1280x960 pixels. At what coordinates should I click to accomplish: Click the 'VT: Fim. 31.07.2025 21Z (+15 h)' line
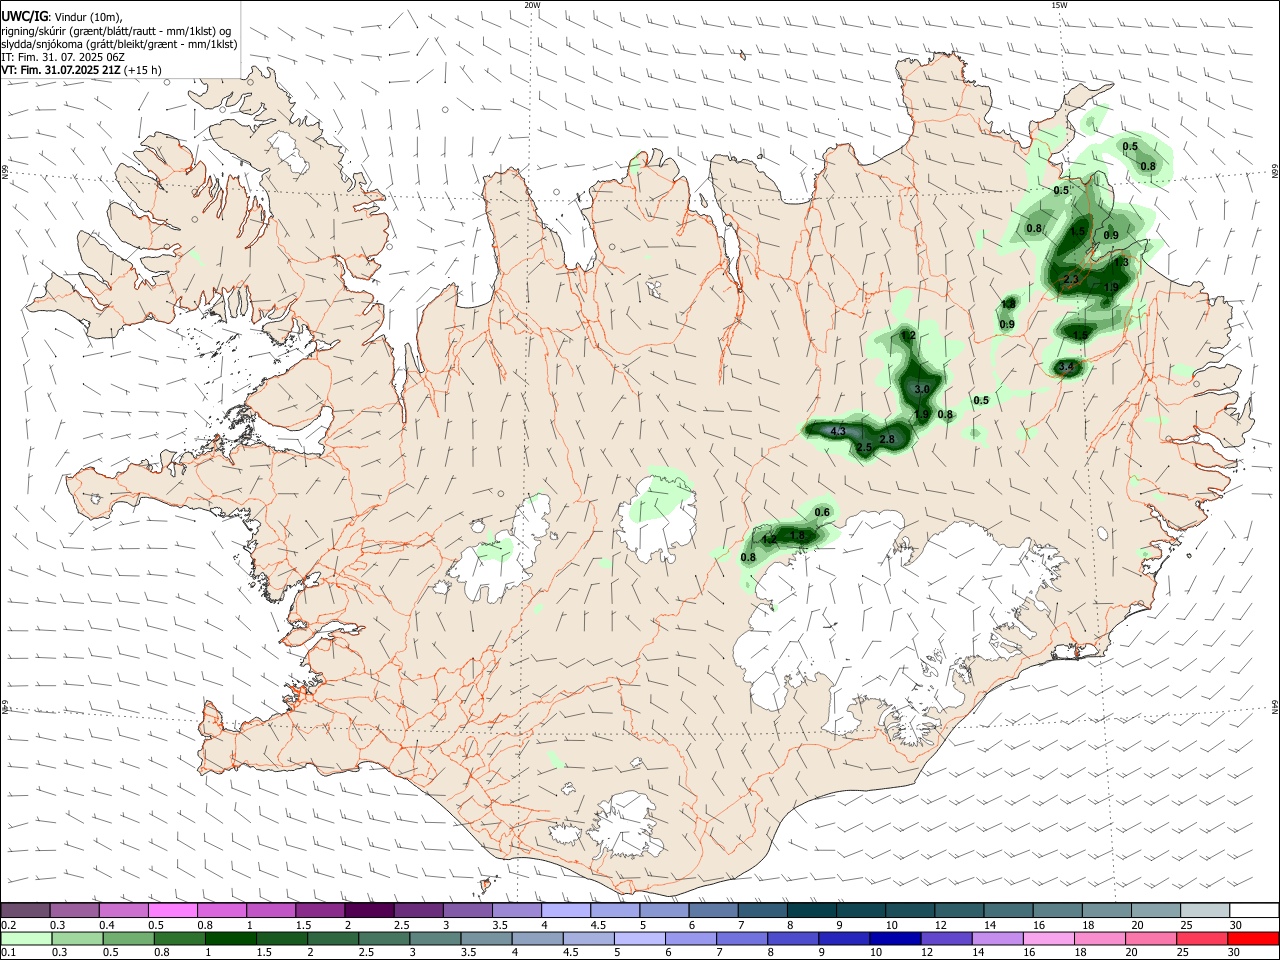pyautogui.click(x=81, y=70)
